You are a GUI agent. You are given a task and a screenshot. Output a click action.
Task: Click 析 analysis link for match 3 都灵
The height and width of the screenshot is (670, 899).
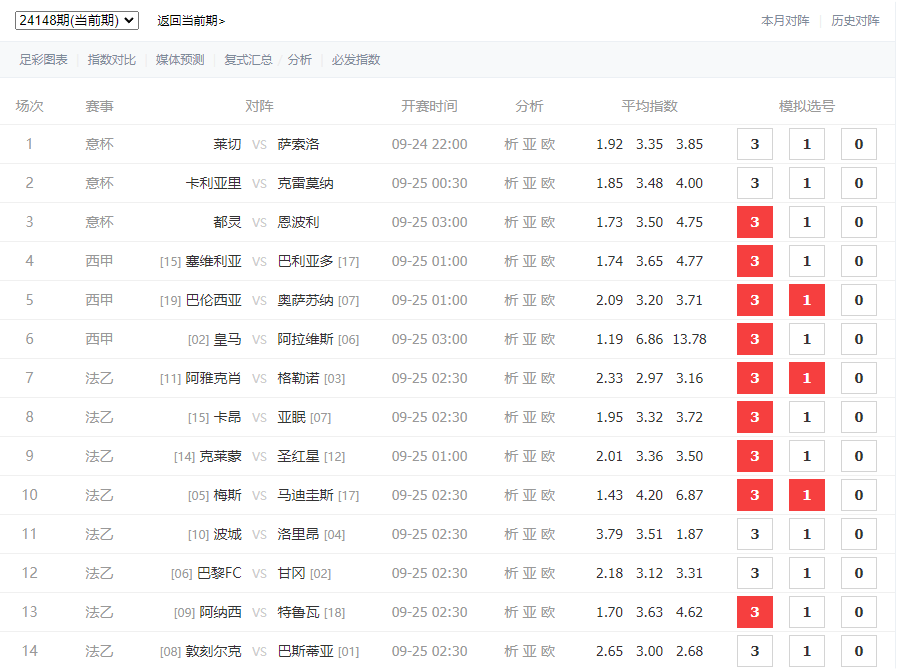[x=511, y=222]
